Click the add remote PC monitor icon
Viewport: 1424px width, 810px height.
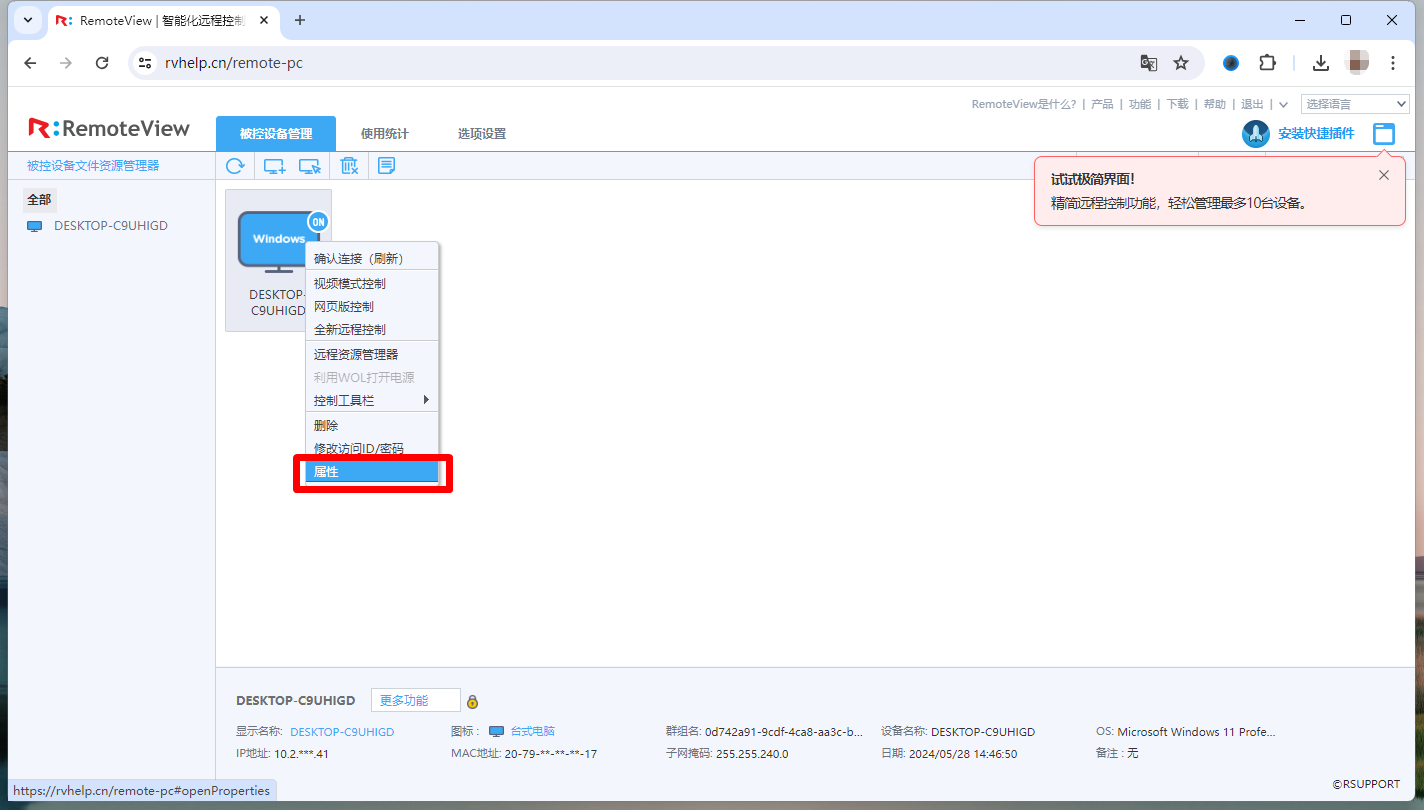pos(274,166)
